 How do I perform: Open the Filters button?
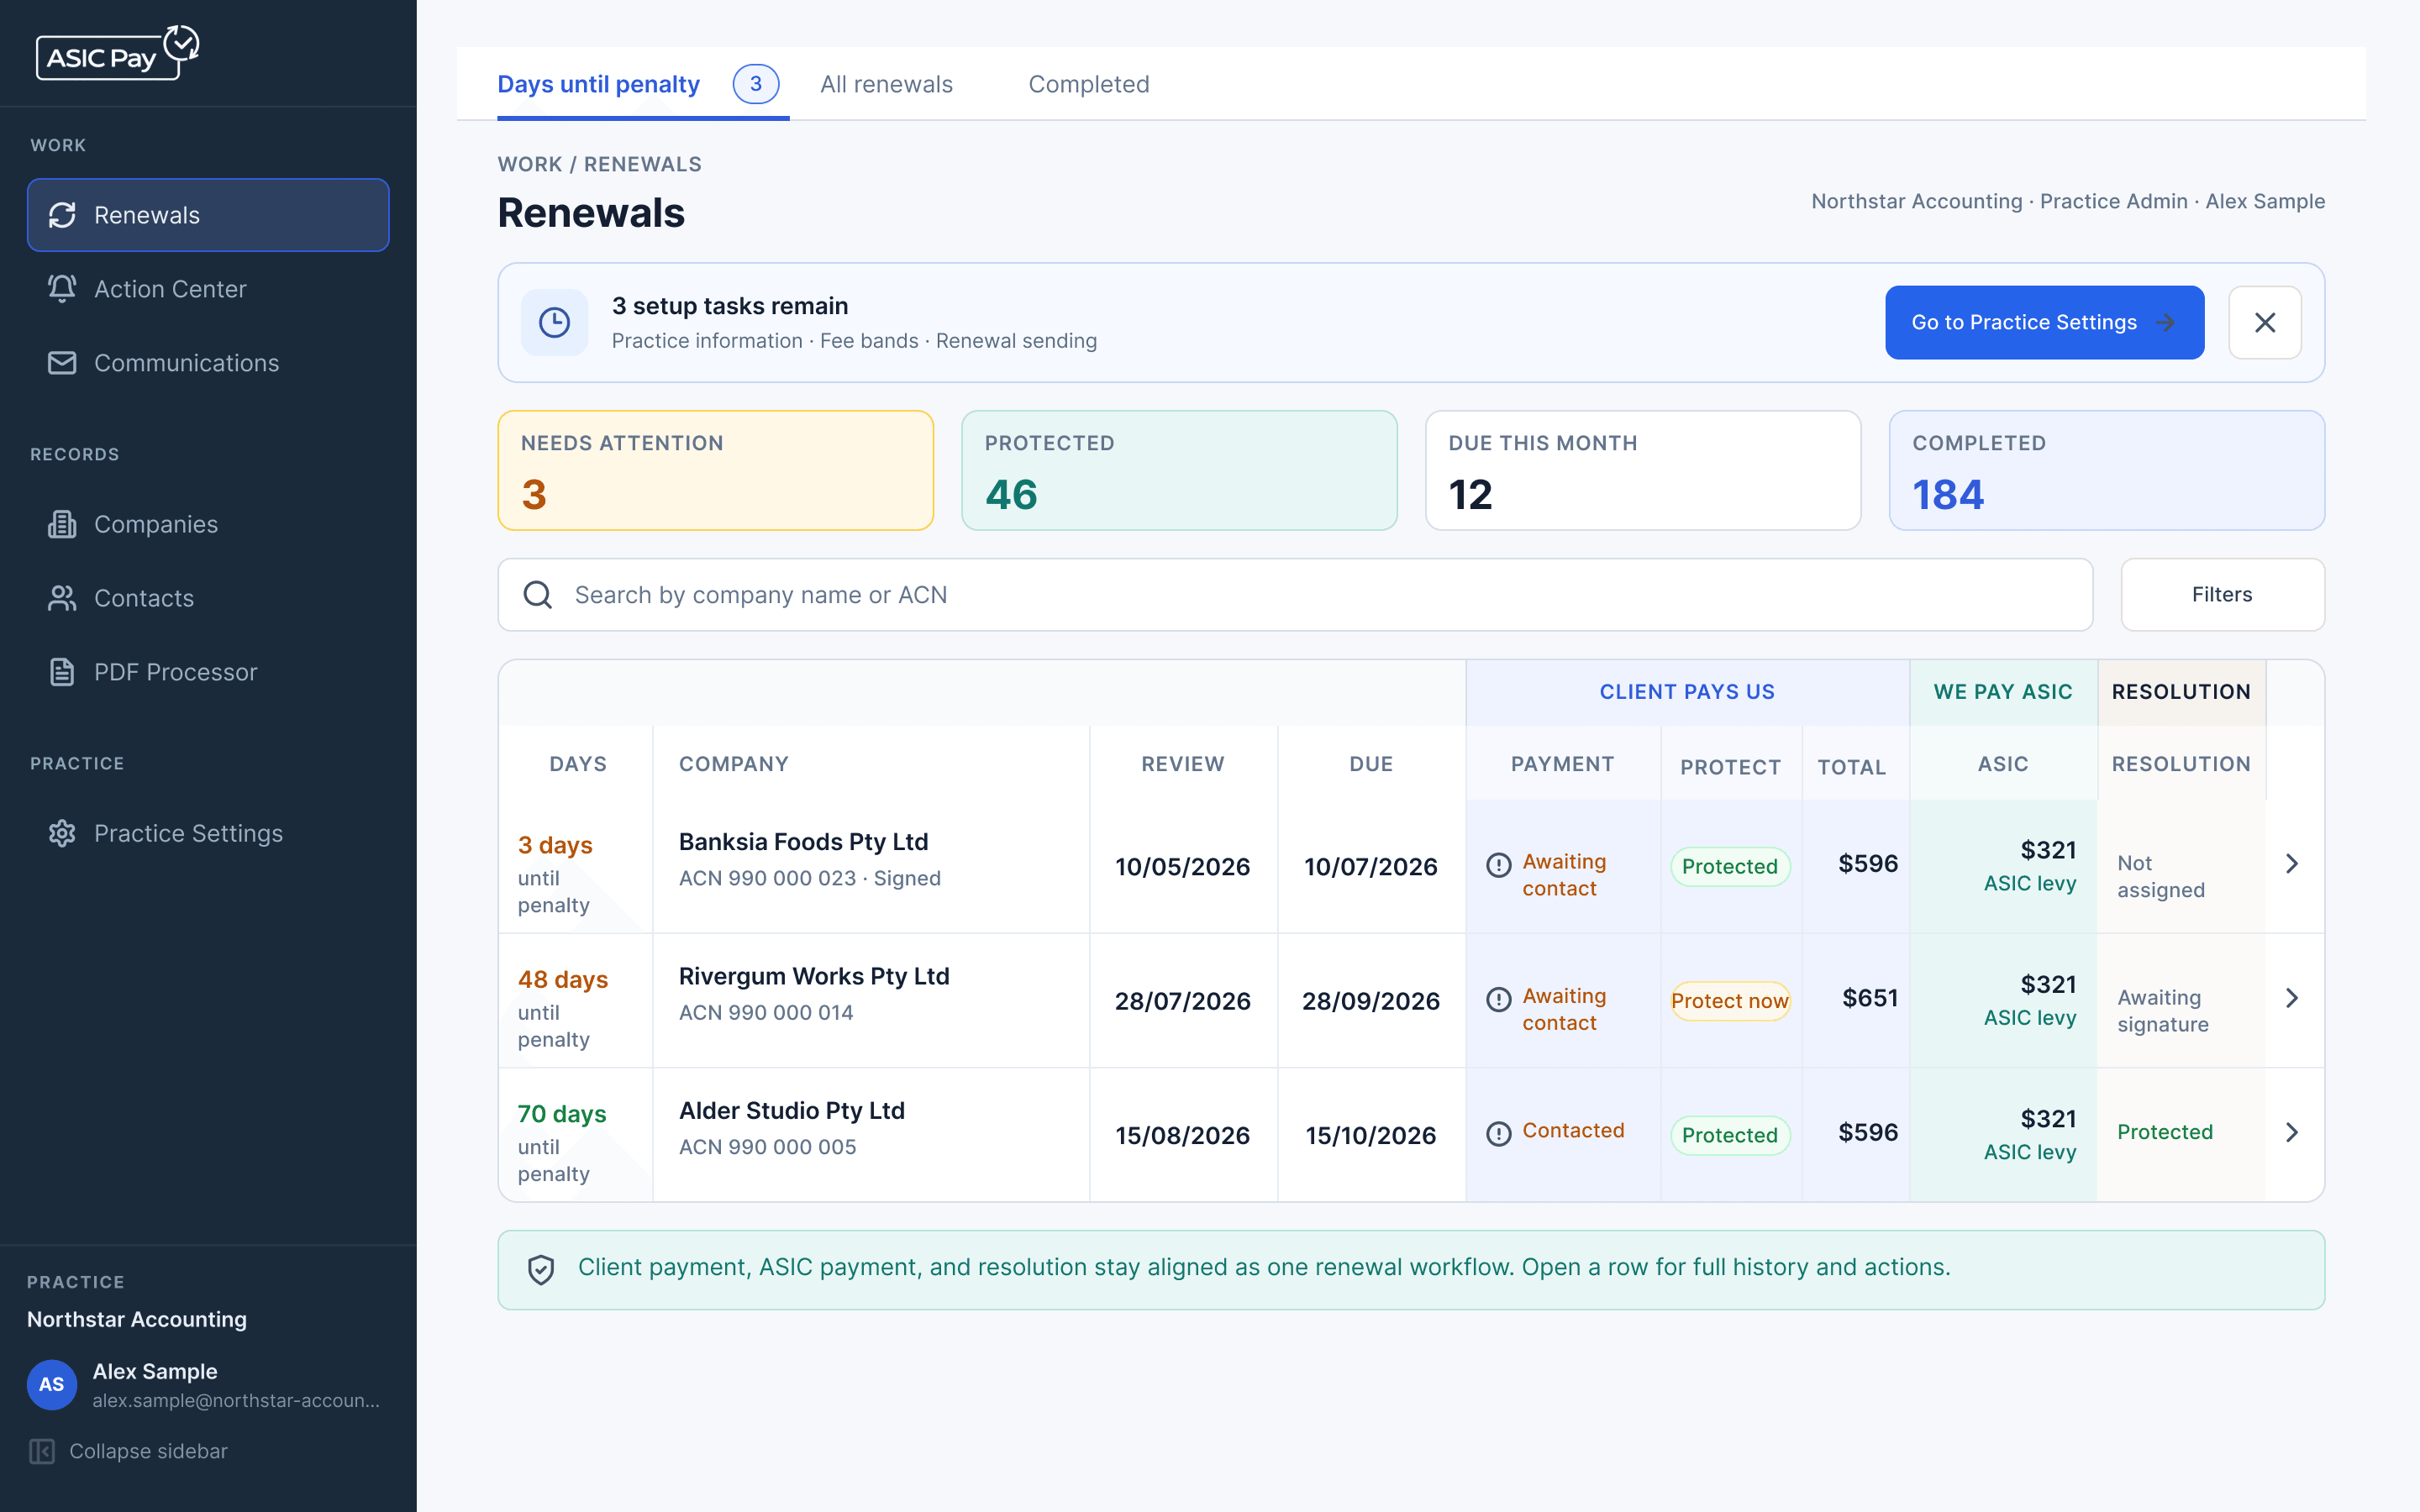[2222, 595]
